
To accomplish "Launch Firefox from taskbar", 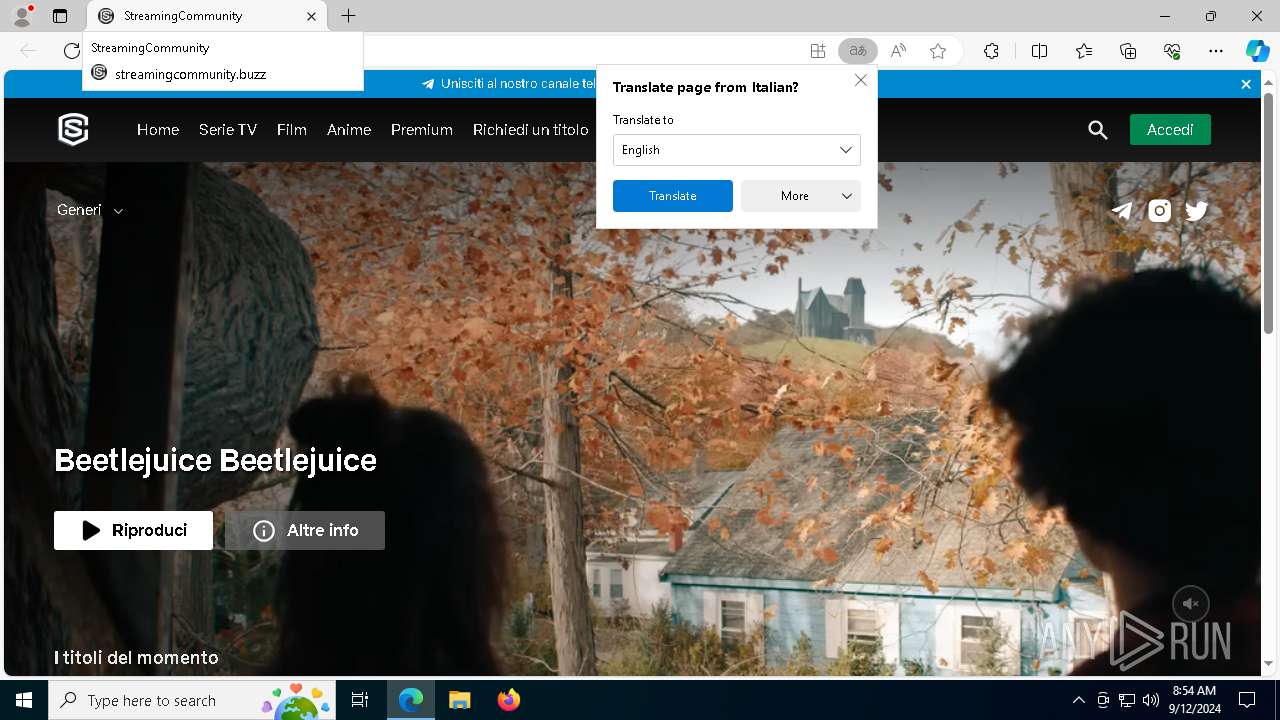I will pyautogui.click(x=508, y=700).
